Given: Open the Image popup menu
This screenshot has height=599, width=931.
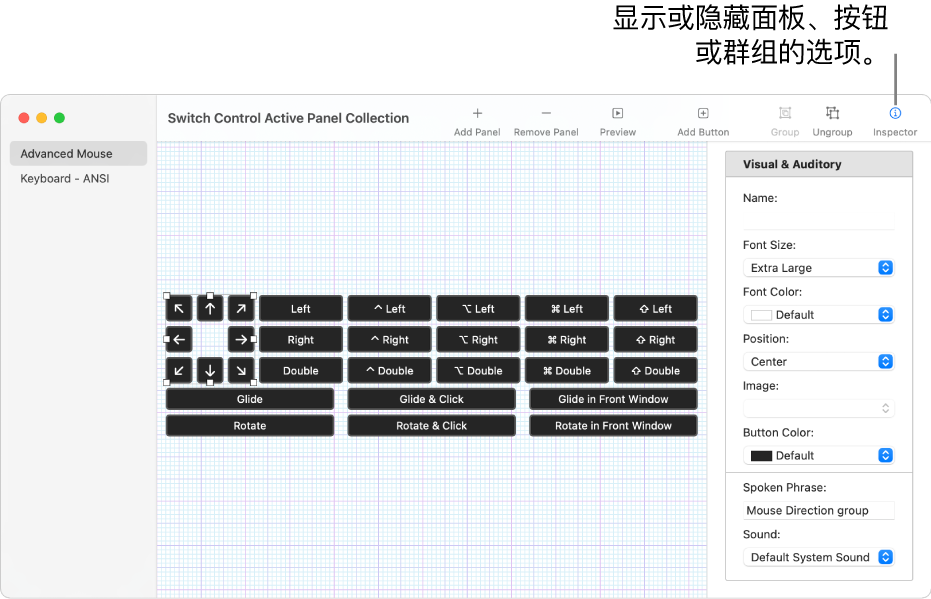Looking at the screenshot, I should tap(819, 408).
